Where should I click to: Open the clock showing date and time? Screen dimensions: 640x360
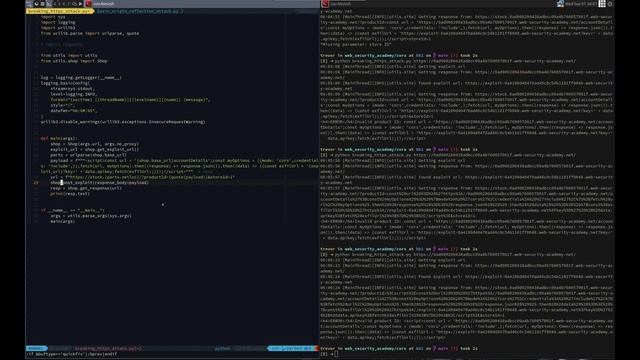point(581,4)
